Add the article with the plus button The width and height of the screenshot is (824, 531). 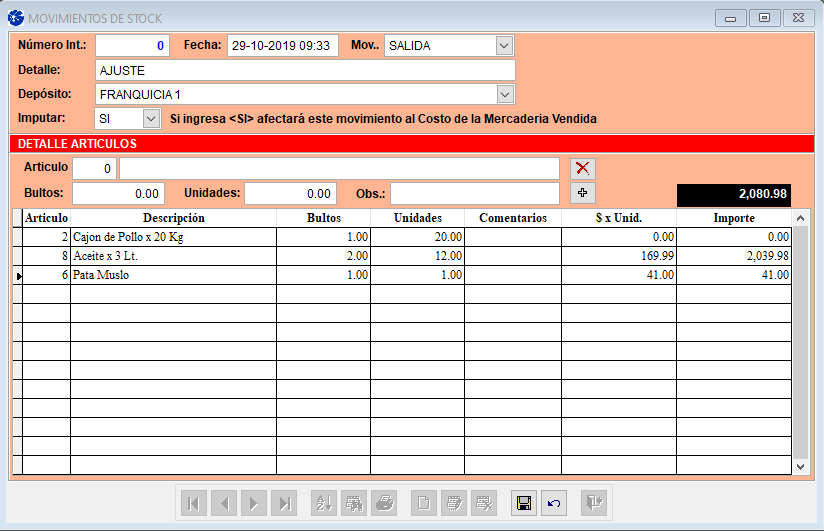(583, 193)
